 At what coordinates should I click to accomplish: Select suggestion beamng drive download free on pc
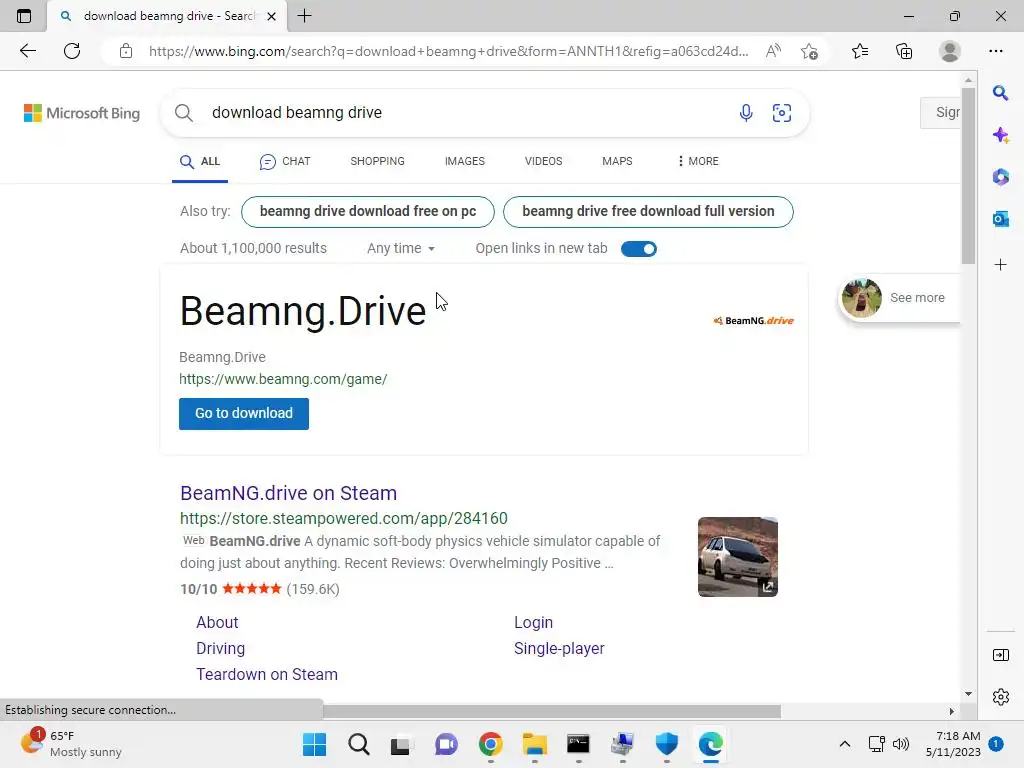pos(368,212)
